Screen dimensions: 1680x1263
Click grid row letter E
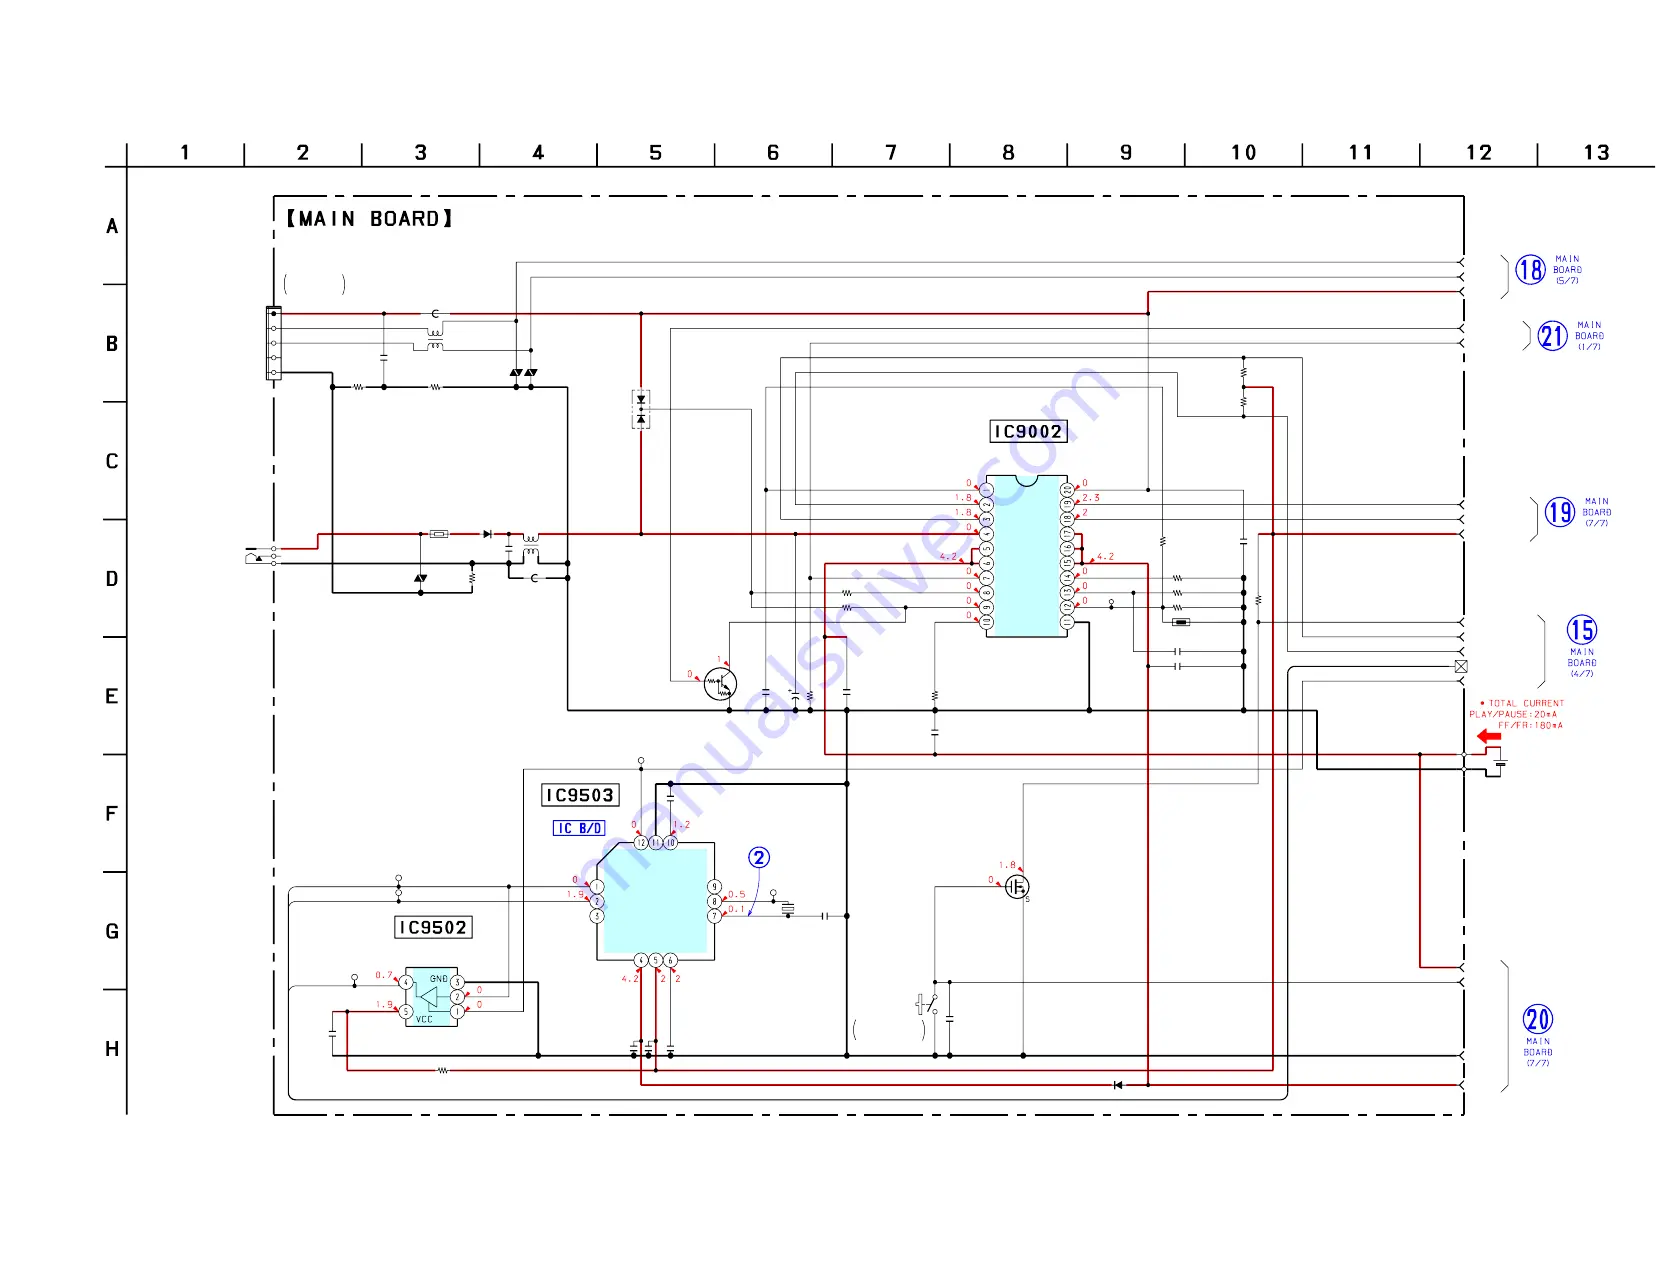112,697
